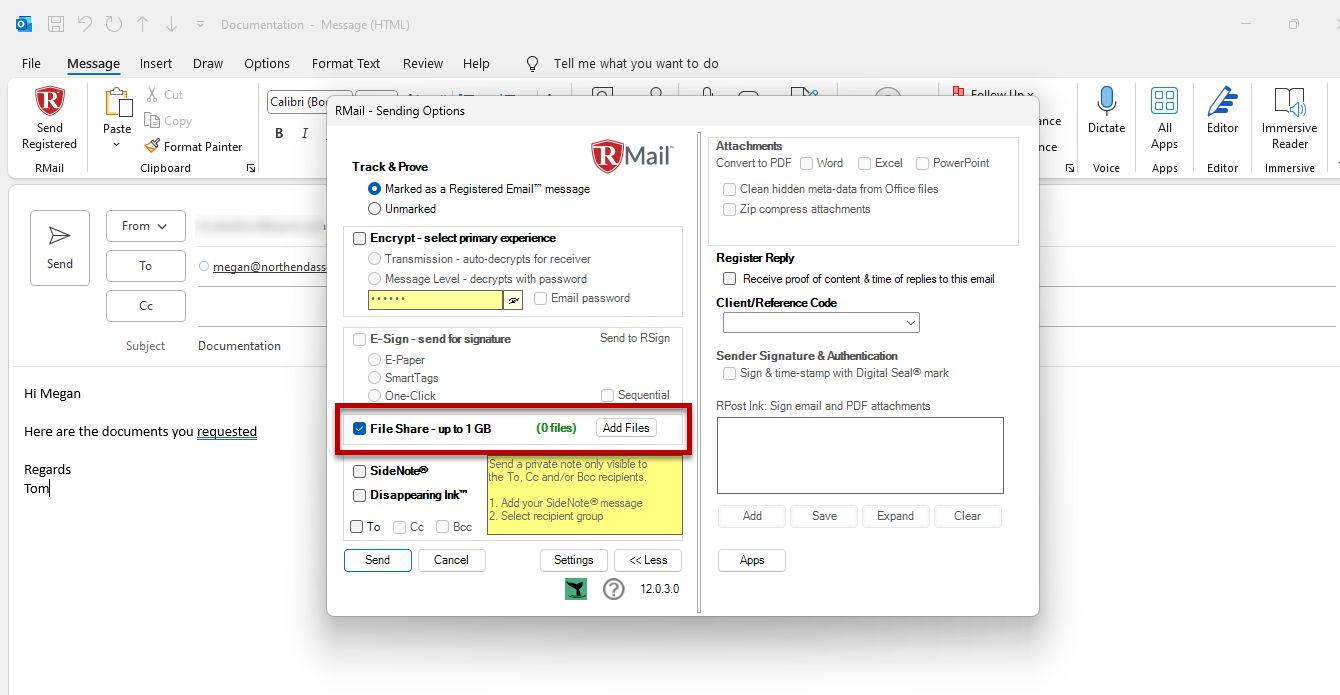Reveal password with the eye icon
The image size is (1340, 695).
pos(514,299)
